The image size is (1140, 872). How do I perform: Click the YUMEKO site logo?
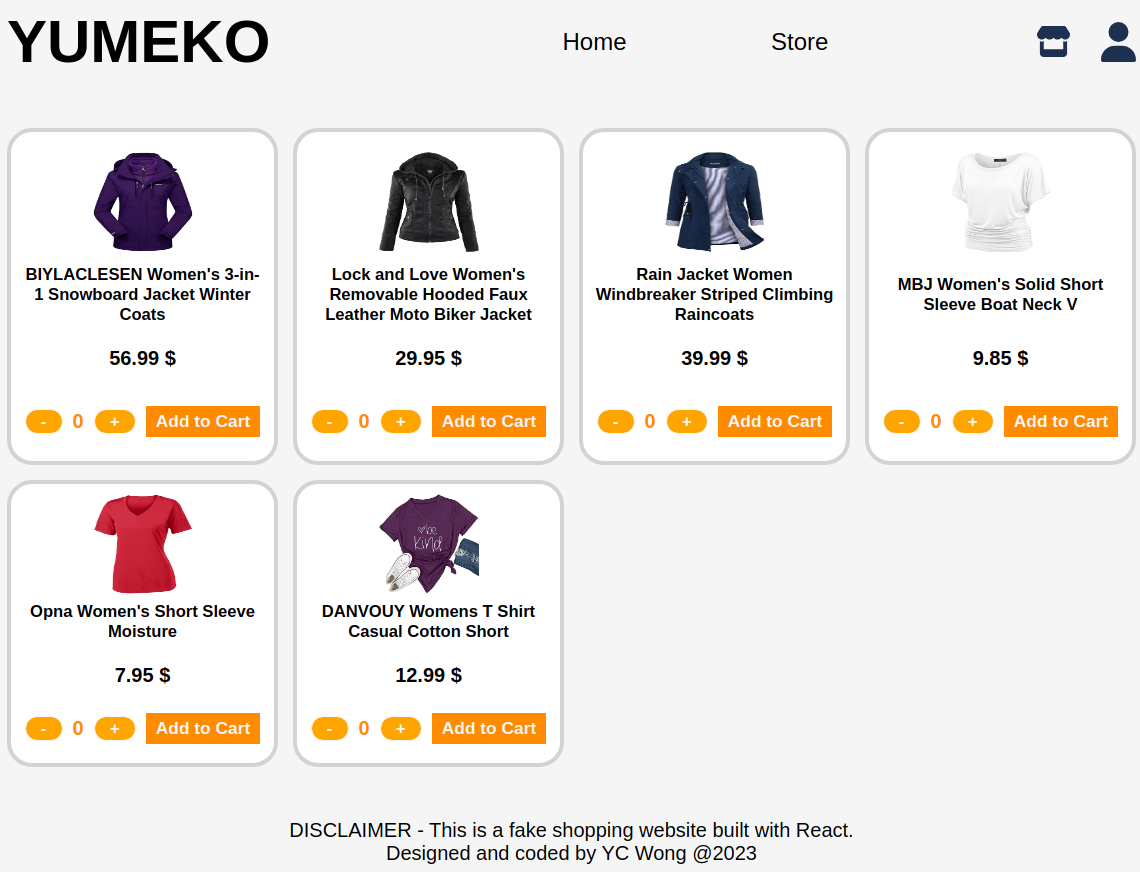tap(138, 42)
